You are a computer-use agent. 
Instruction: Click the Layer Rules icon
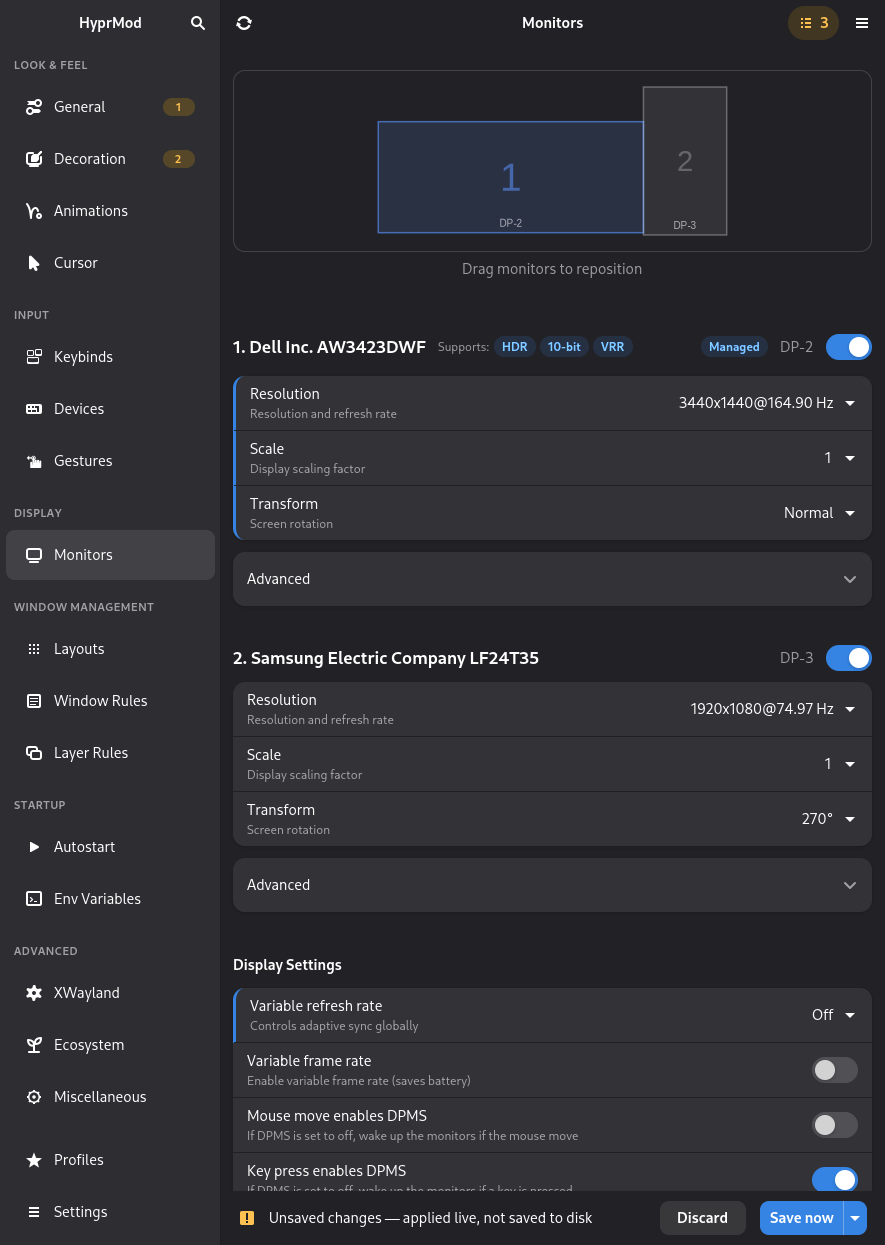click(x=34, y=753)
